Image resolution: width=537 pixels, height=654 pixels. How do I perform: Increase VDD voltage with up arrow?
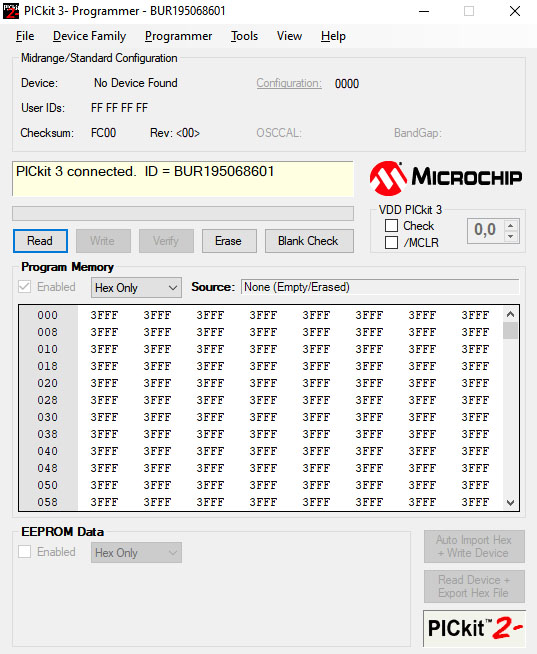click(x=511, y=225)
